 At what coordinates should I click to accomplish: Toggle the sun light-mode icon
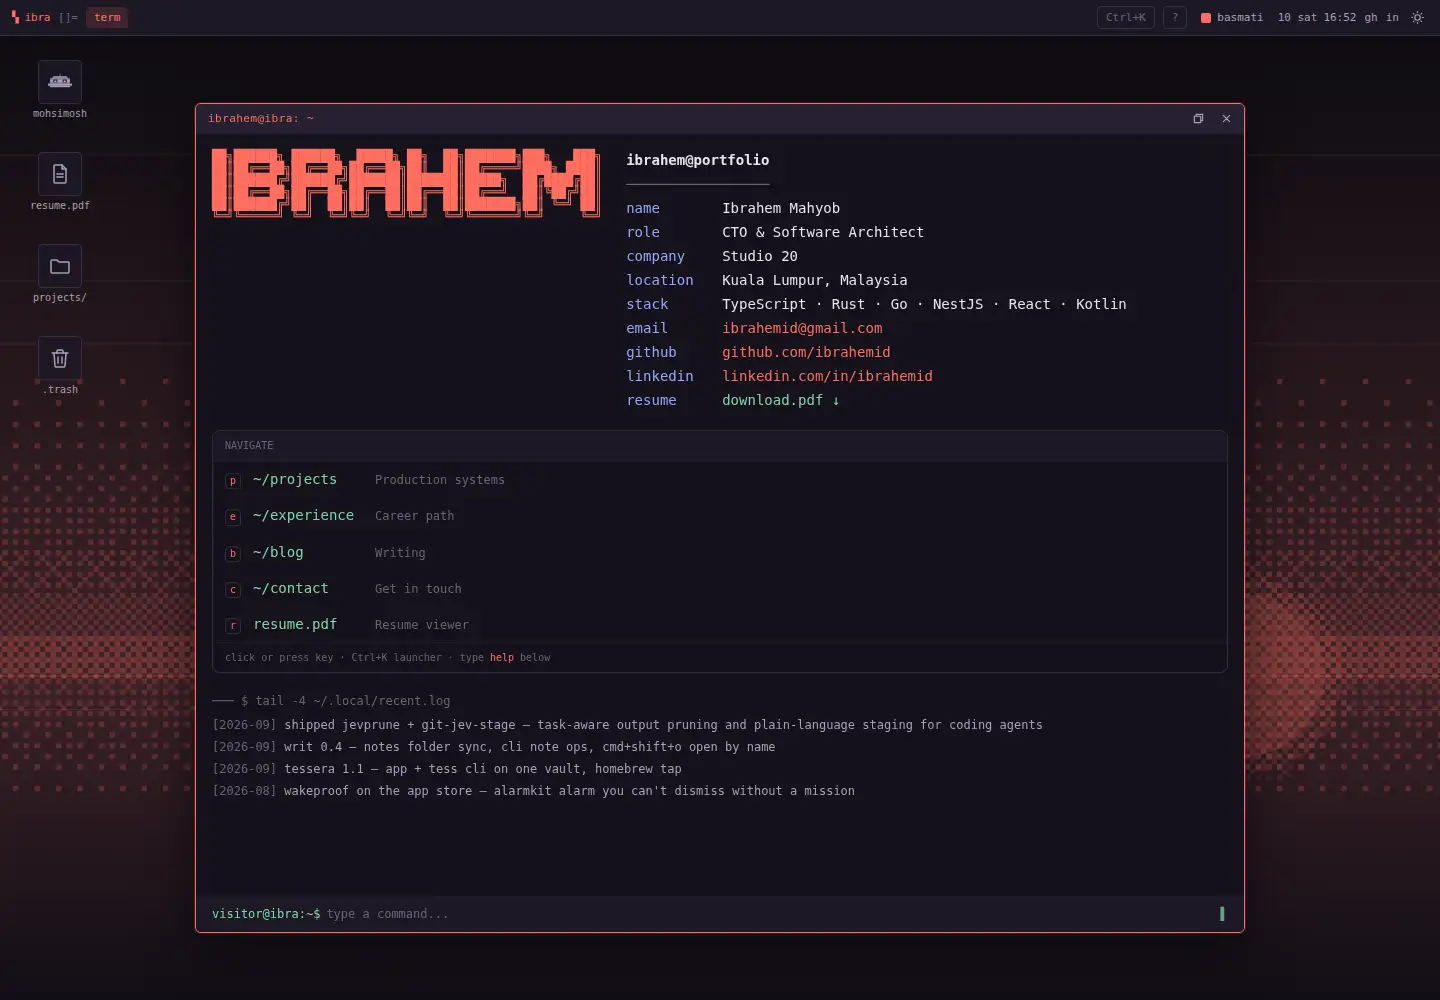tap(1417, 17)
